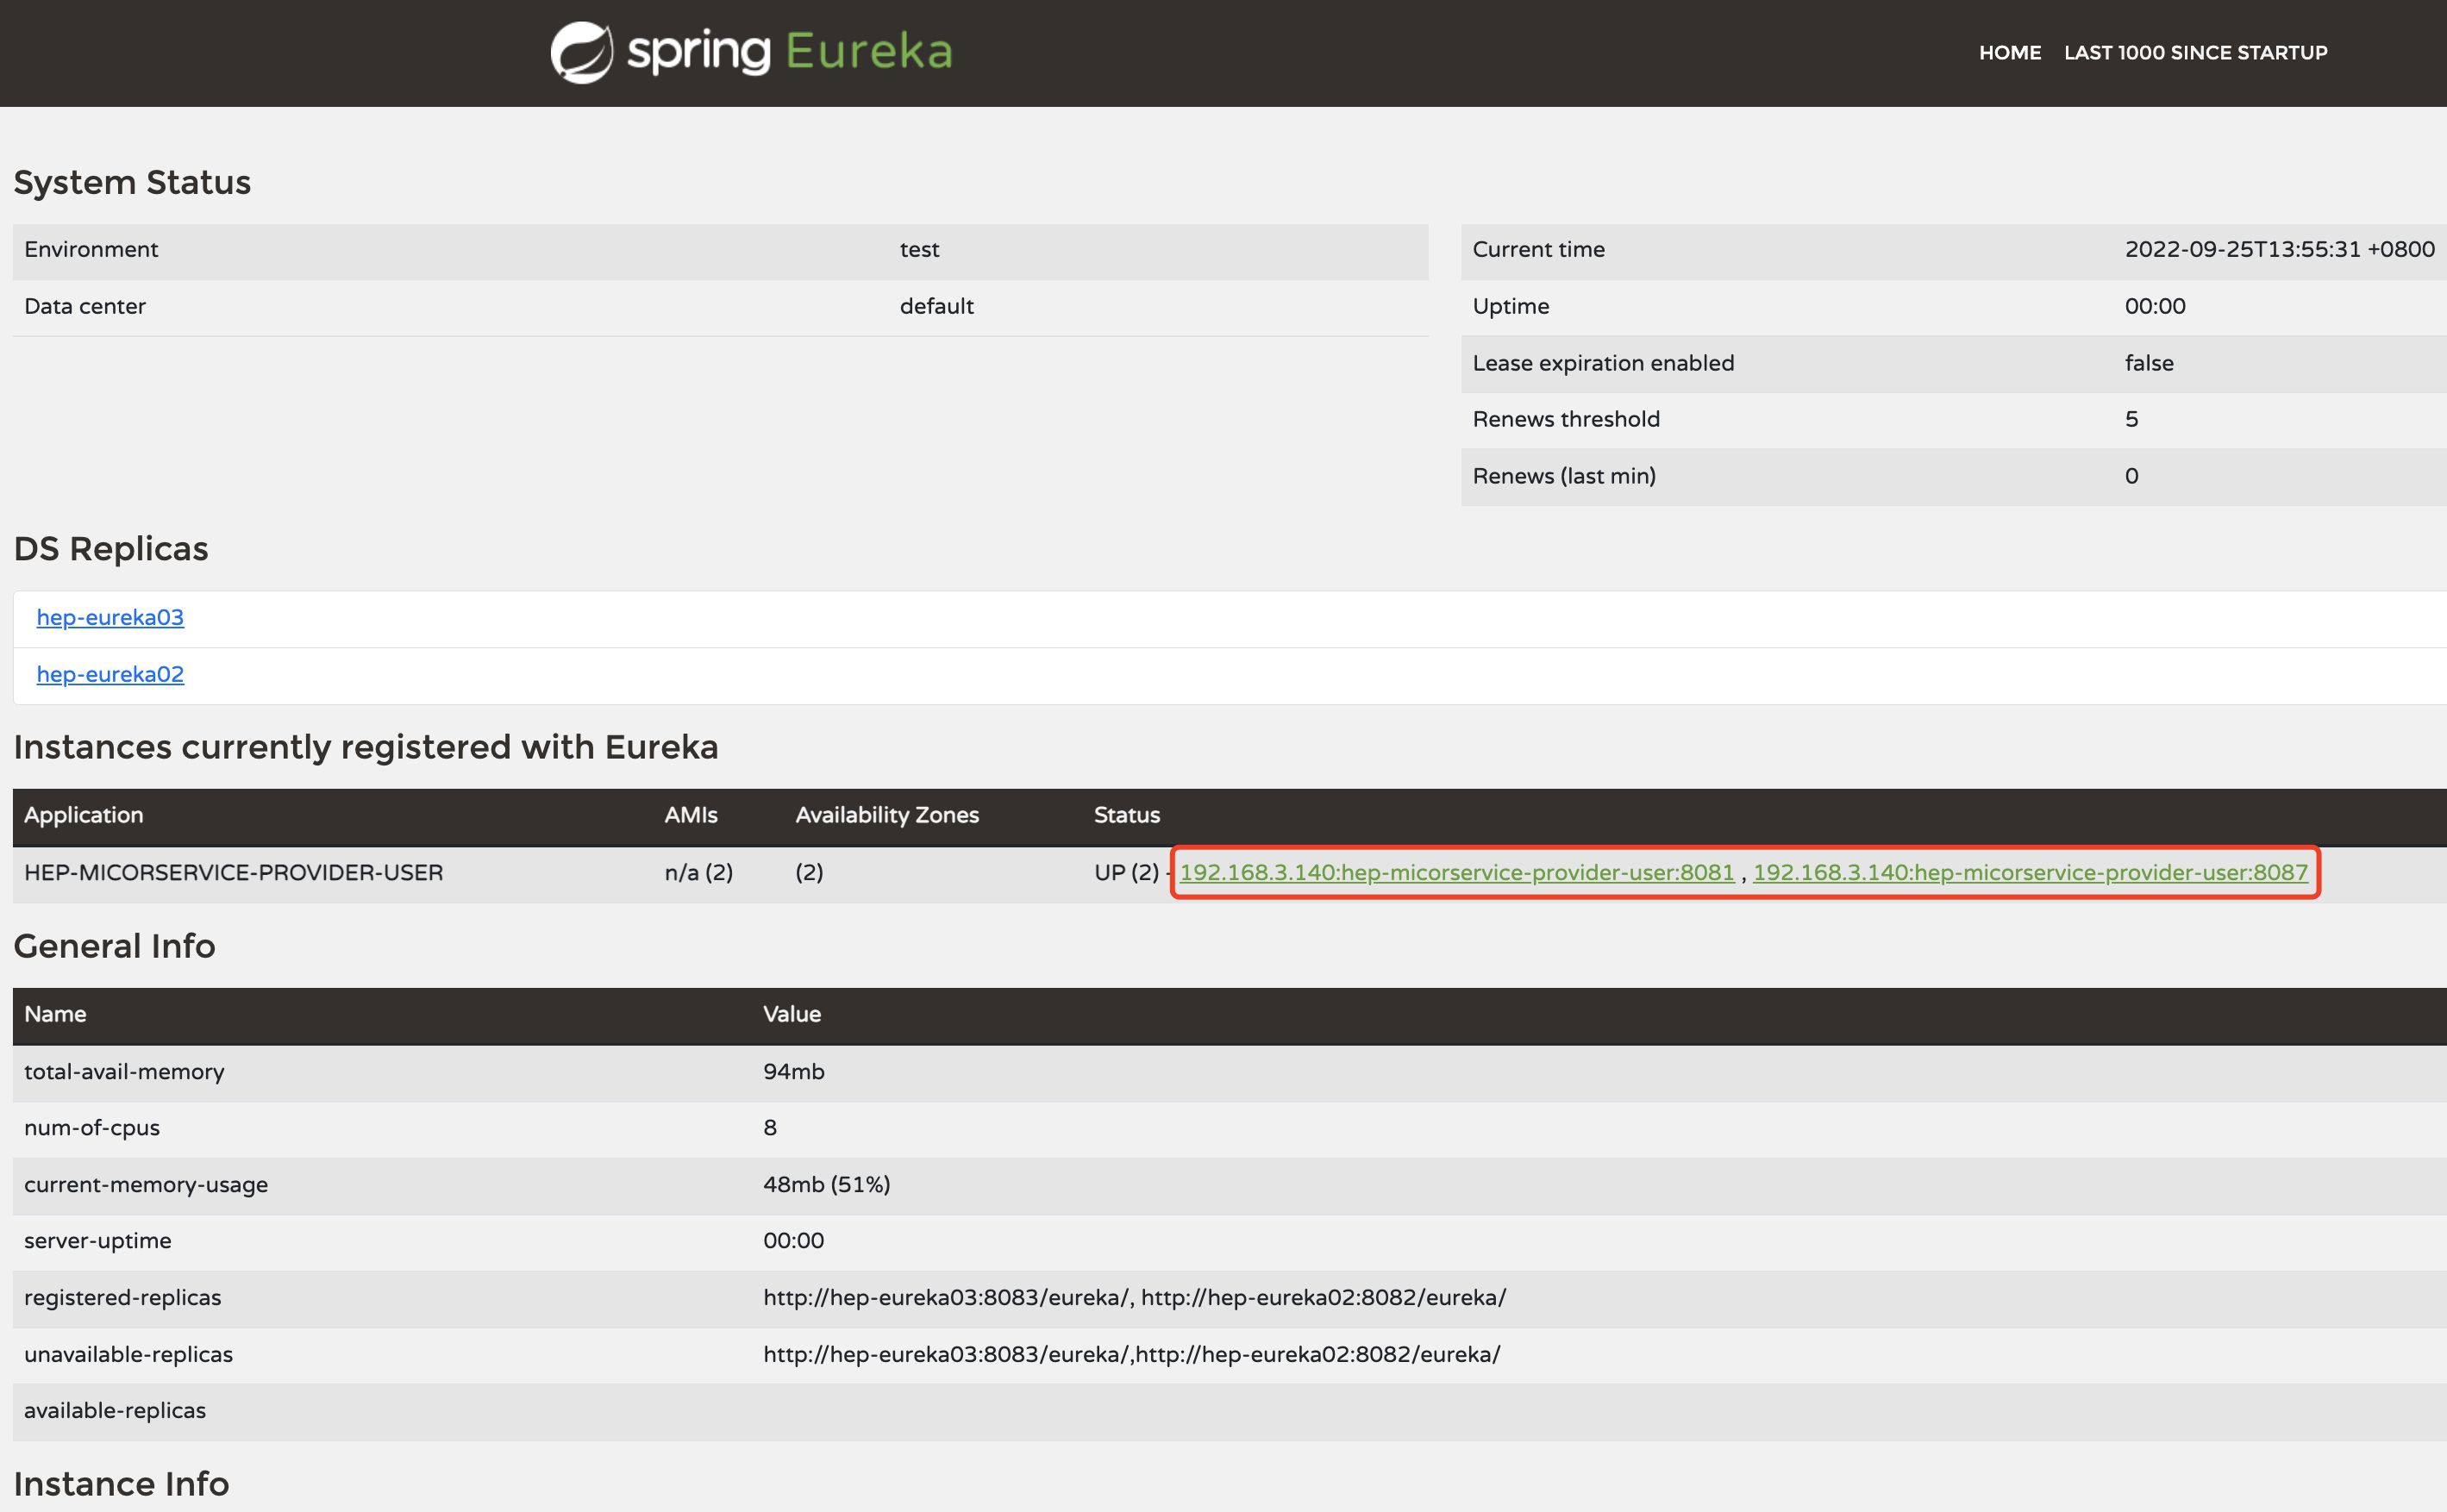Open the hep-eureka02 replica link
2447x1512 pixels.
[x=110, y=674]
